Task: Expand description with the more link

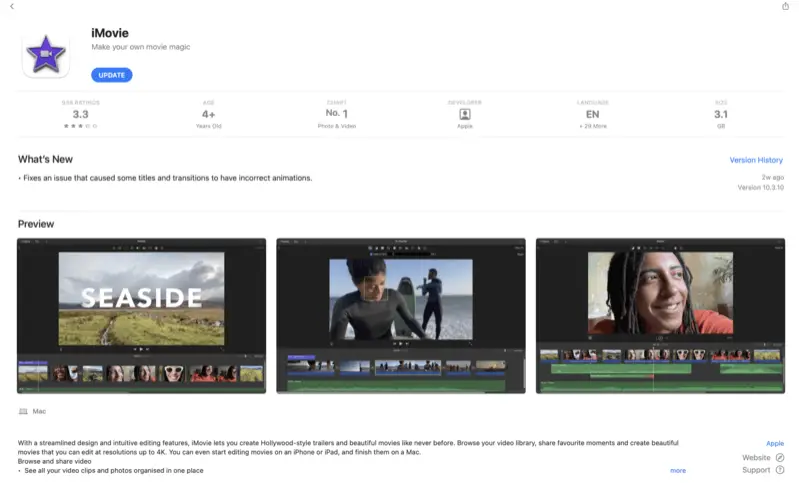Action: [678, 470]
